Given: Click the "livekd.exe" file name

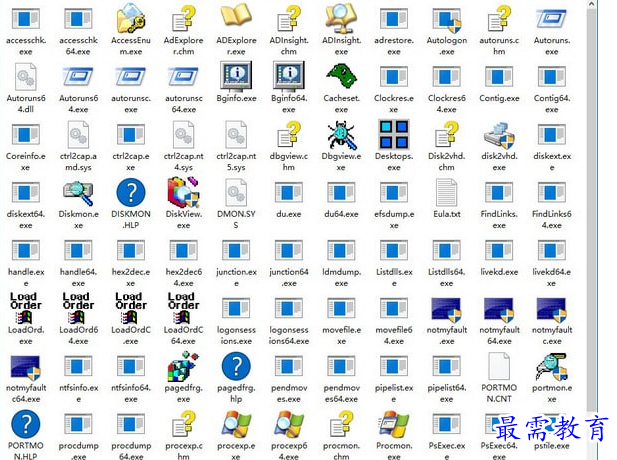Looking at the screenshot, I should (499, 272).
